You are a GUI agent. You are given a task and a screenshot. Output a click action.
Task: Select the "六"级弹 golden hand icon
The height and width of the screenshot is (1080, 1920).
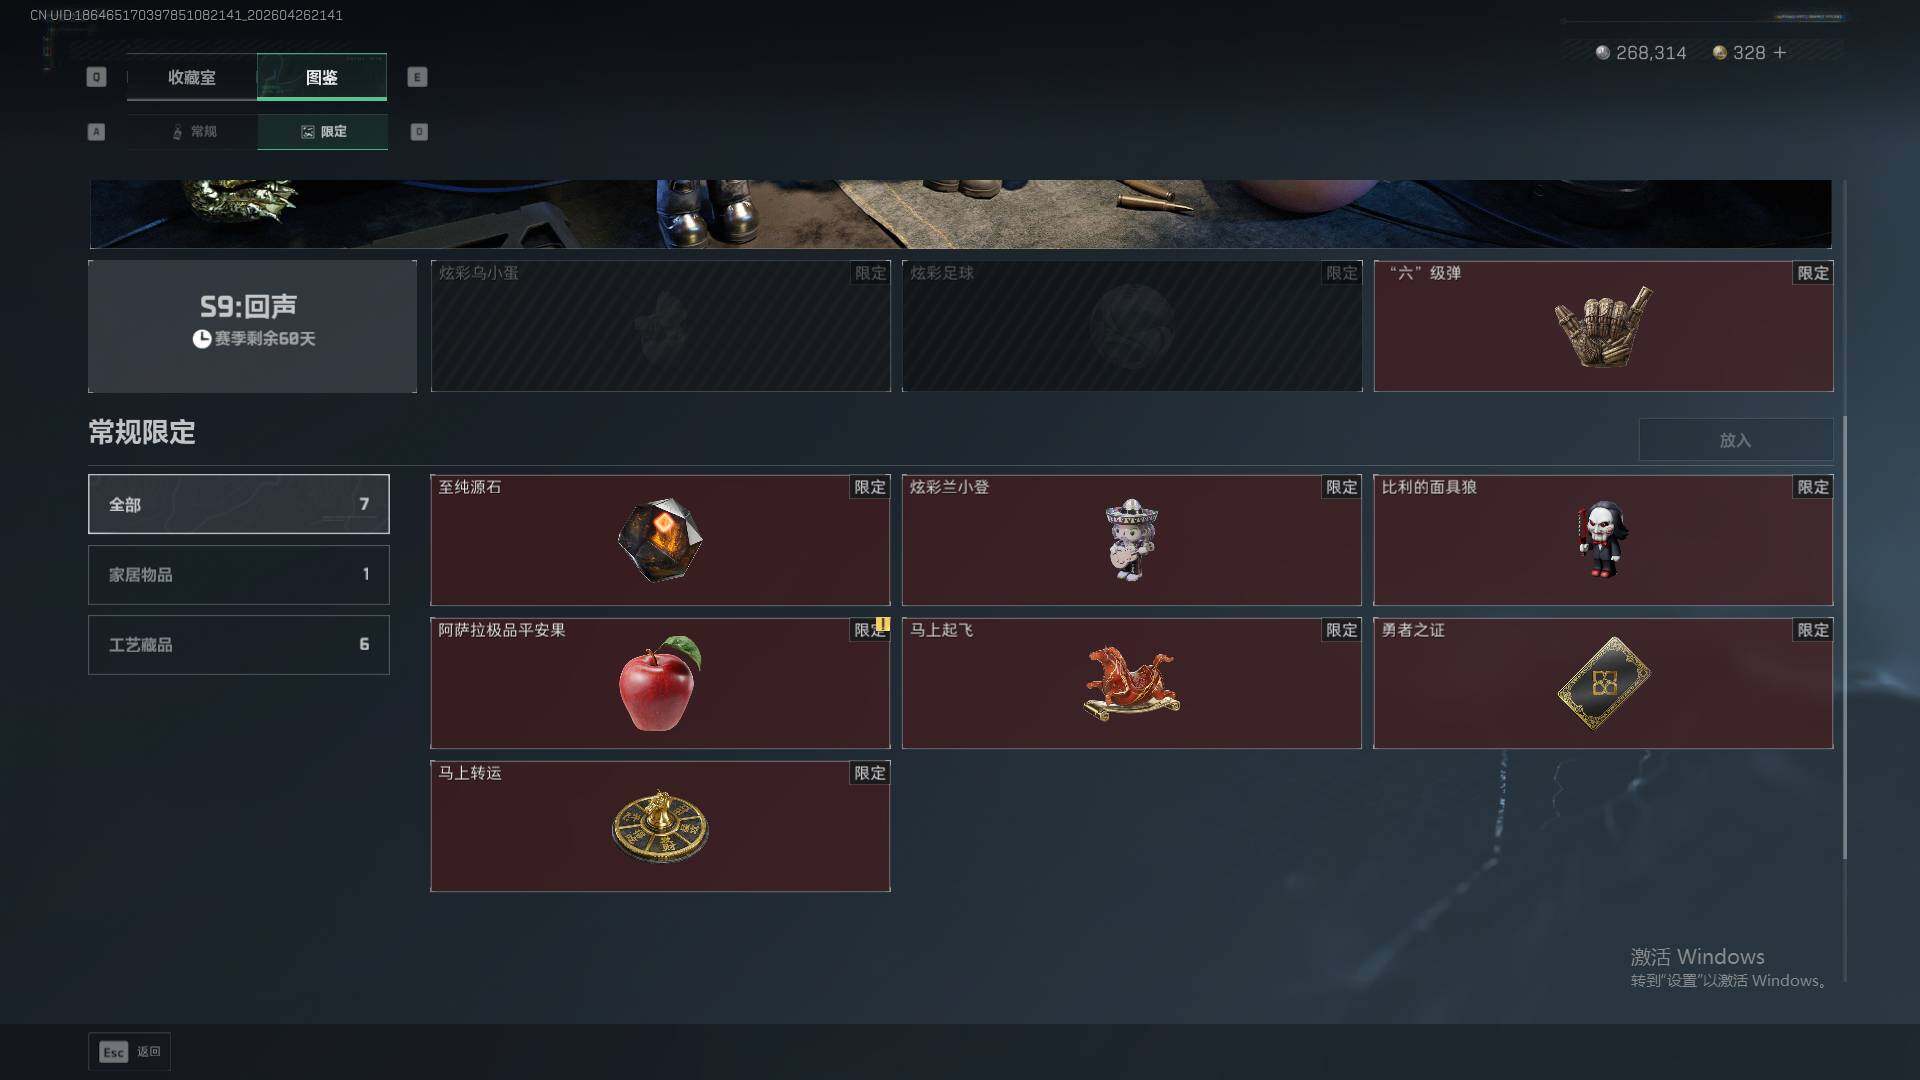pos(1603,327)
